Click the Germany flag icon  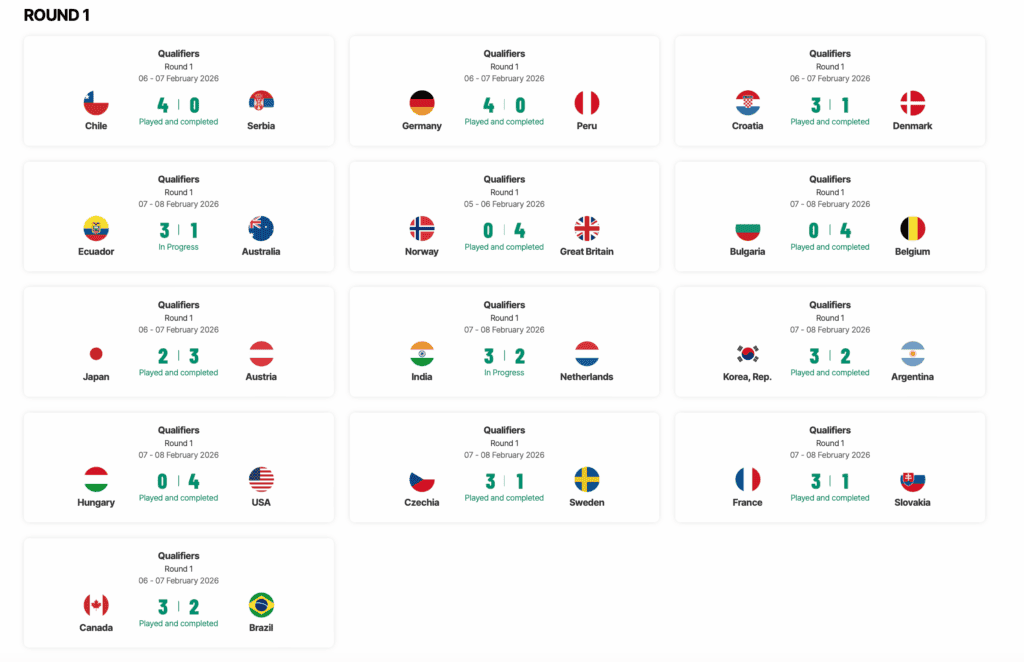click(x=422, y=103)
